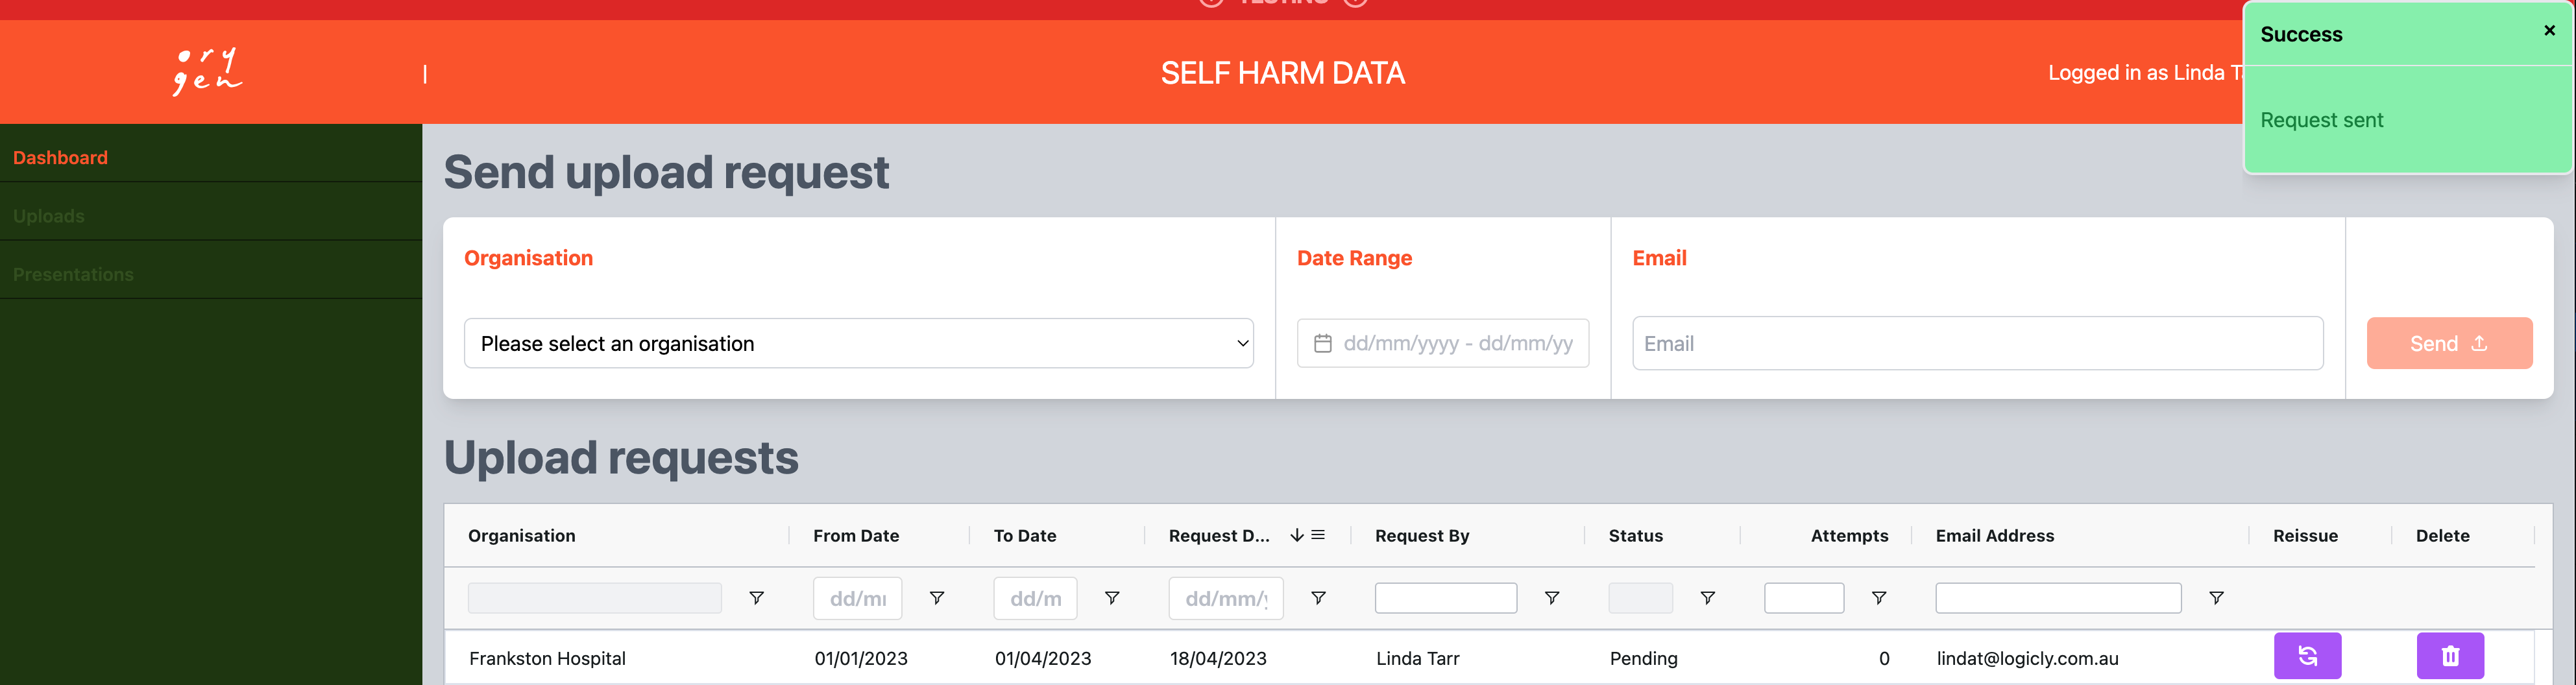Image resolution: width=2576 pixels, height=685 pixels.
Task: Open the Status filter icon
Action: click(x=1708, y=598)
